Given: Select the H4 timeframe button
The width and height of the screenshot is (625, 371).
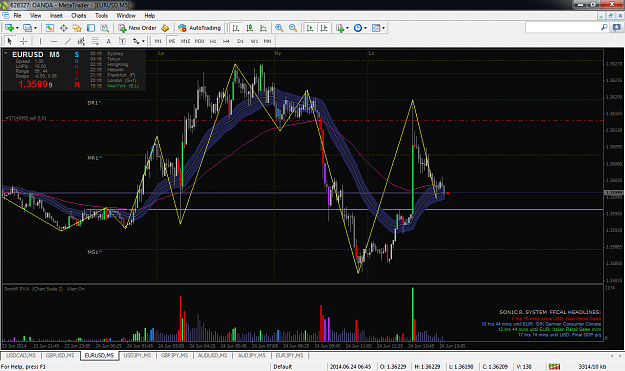Looking at the screenshot, I should [x=226, y=41].
